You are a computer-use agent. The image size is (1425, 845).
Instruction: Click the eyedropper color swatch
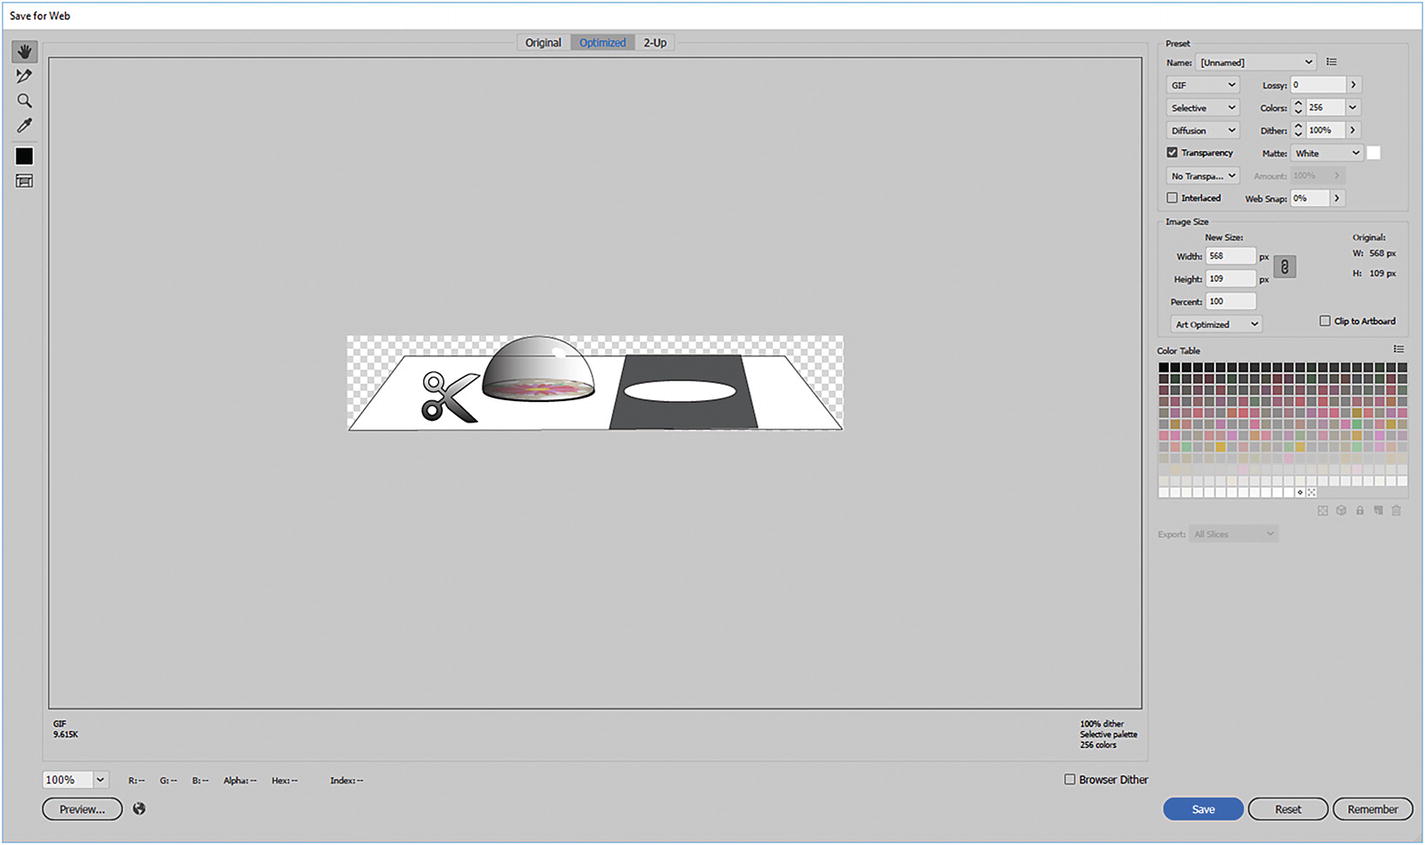[x=24, y=155]
